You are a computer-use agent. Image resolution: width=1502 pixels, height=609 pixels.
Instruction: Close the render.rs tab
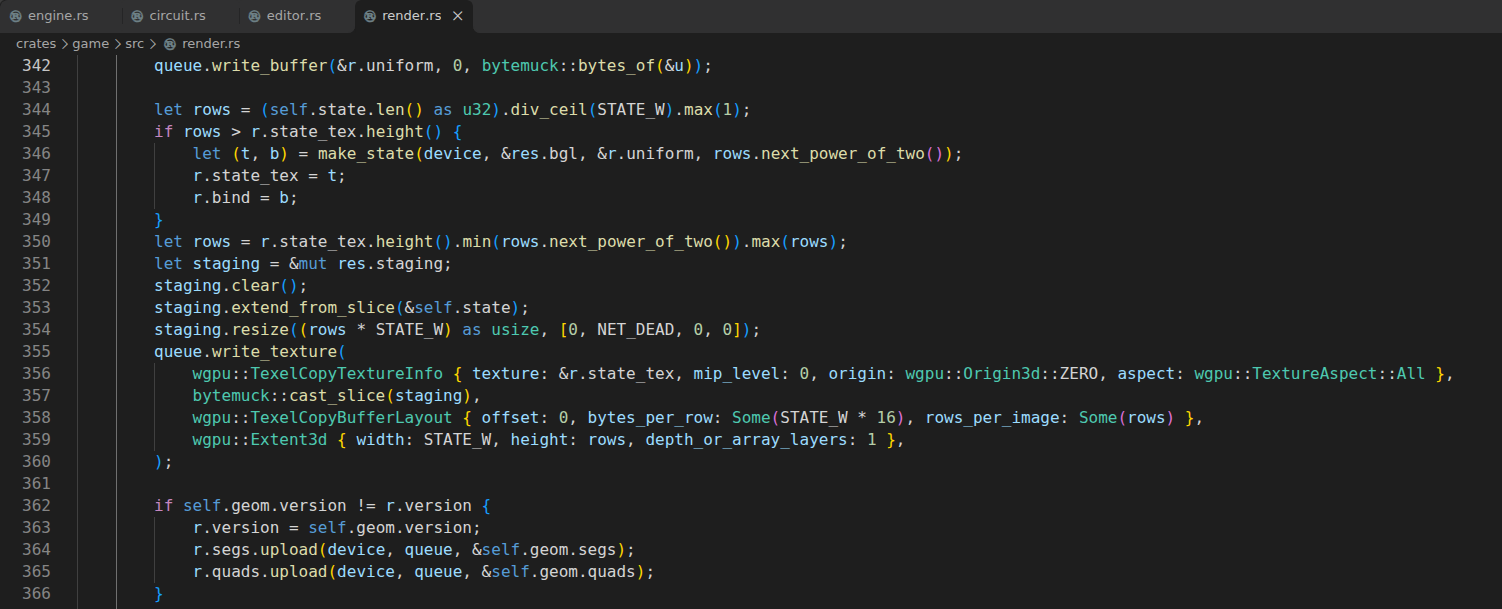pyautogui.click(x=458, y=16)
